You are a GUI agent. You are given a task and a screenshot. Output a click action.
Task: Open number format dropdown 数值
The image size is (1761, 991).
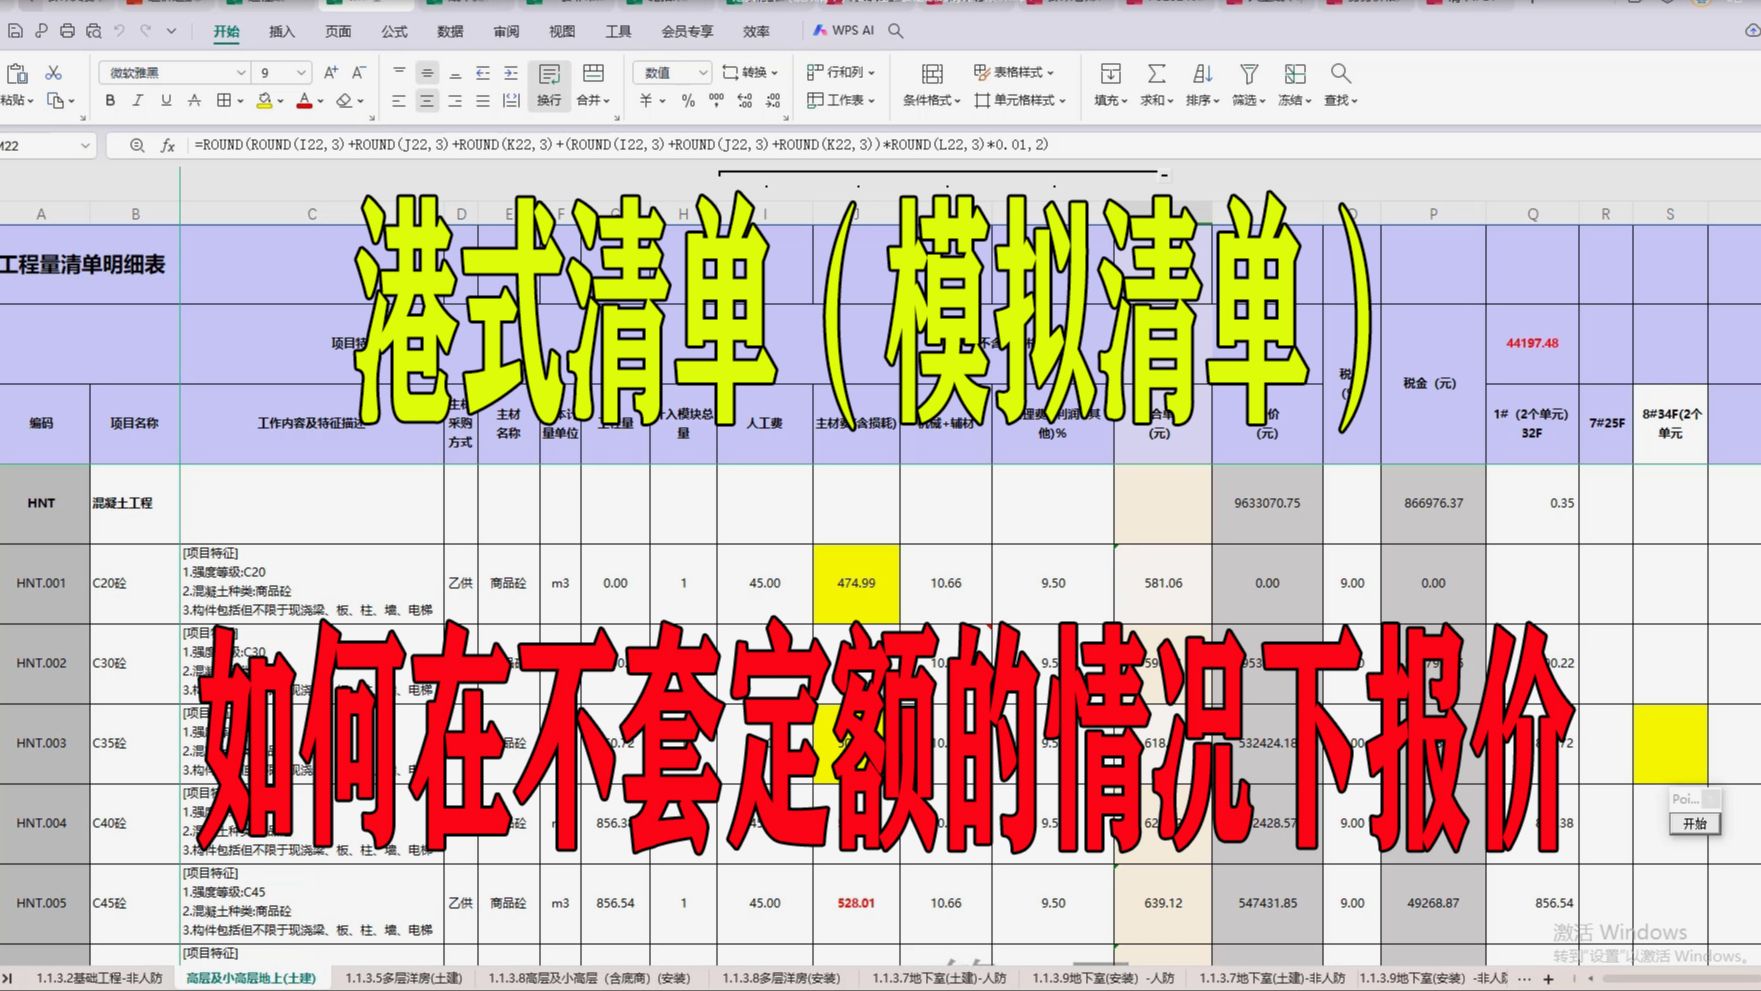702,73
